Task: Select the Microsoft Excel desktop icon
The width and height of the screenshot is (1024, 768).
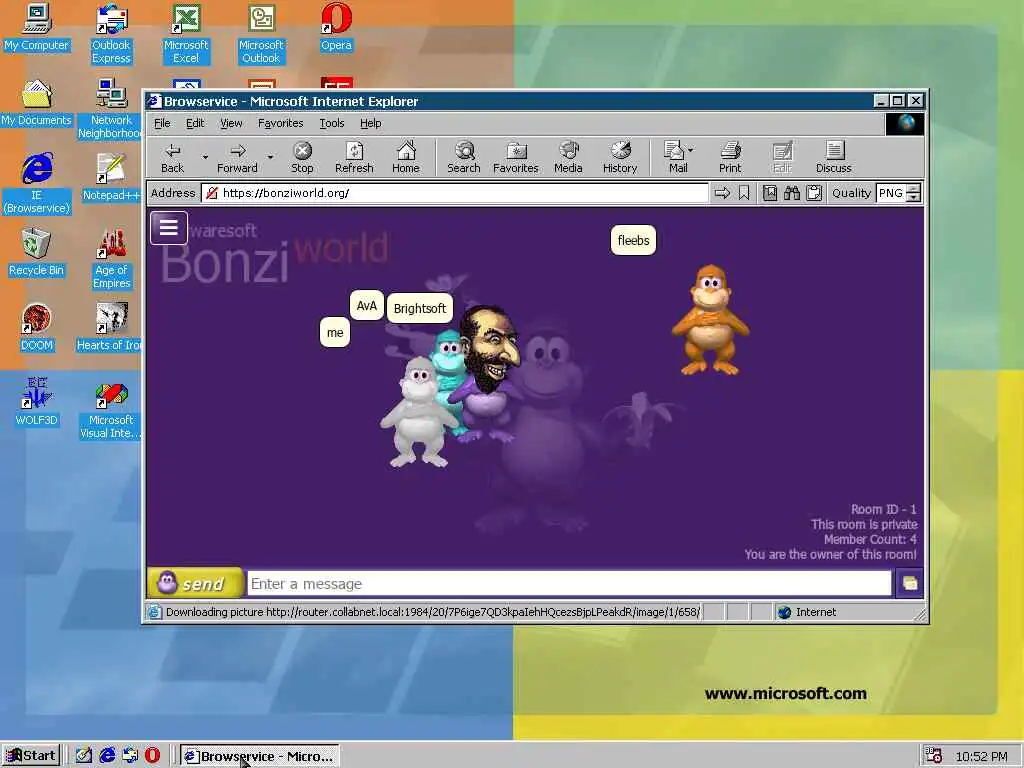Action: (186, 34)
